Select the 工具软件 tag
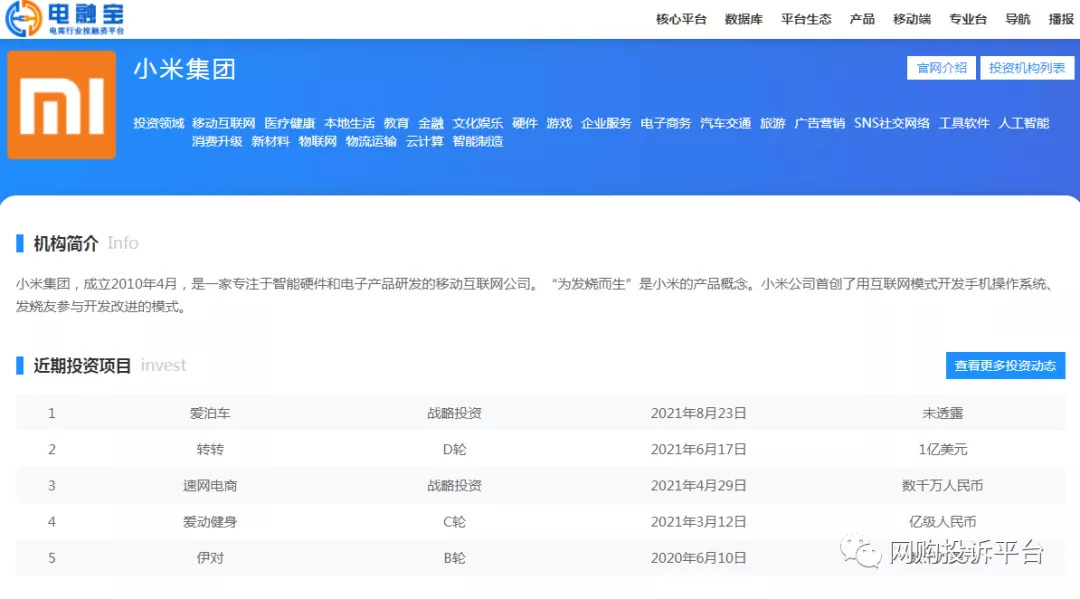The width and height of the screenshot is (1080, 599). pyautogui.click(x=964, y=123)
